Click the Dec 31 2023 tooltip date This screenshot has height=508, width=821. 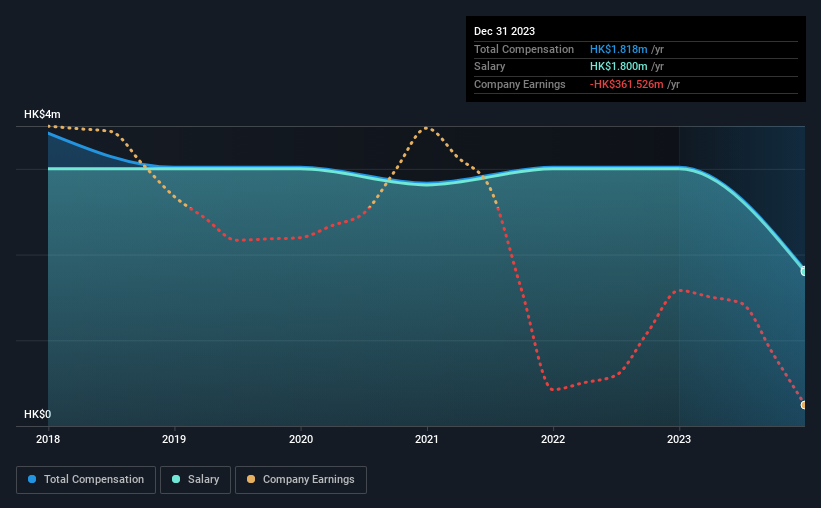(504, 31)
